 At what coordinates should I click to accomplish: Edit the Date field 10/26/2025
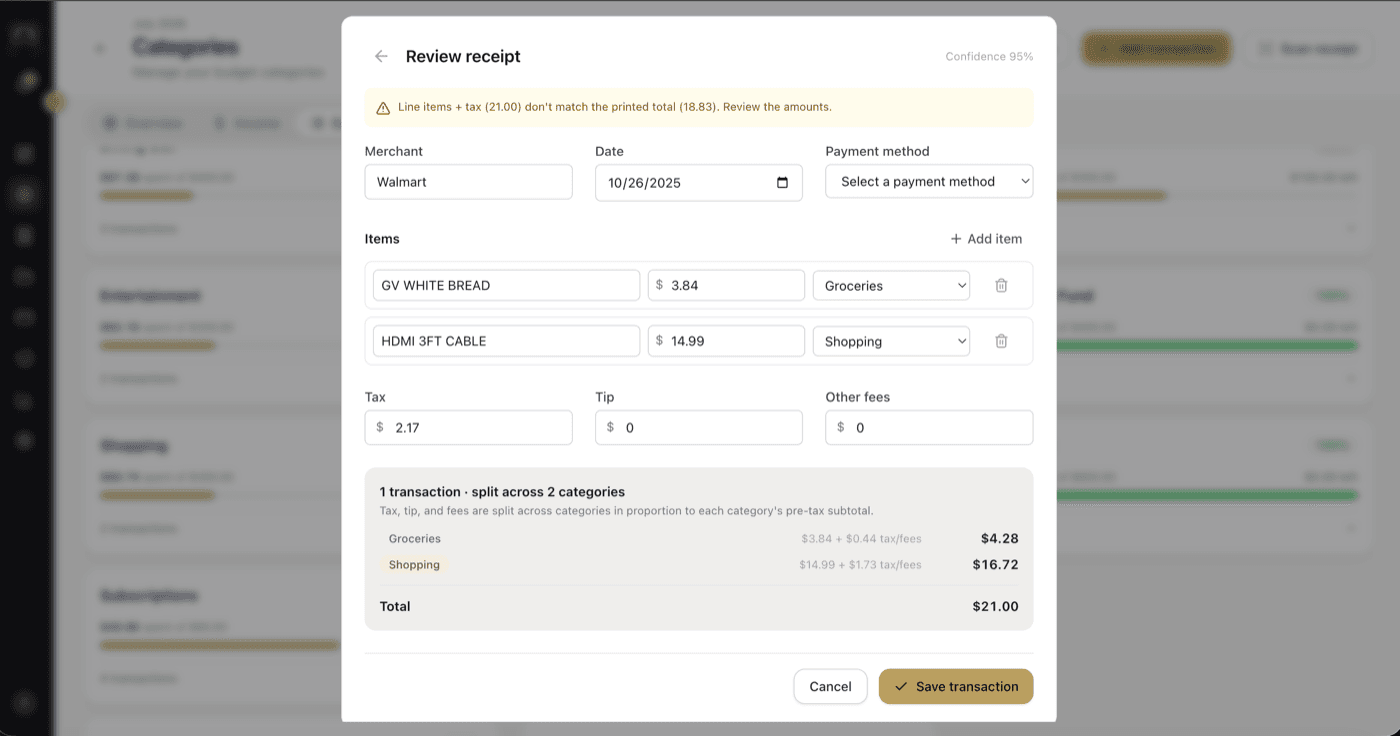(699, 183)
